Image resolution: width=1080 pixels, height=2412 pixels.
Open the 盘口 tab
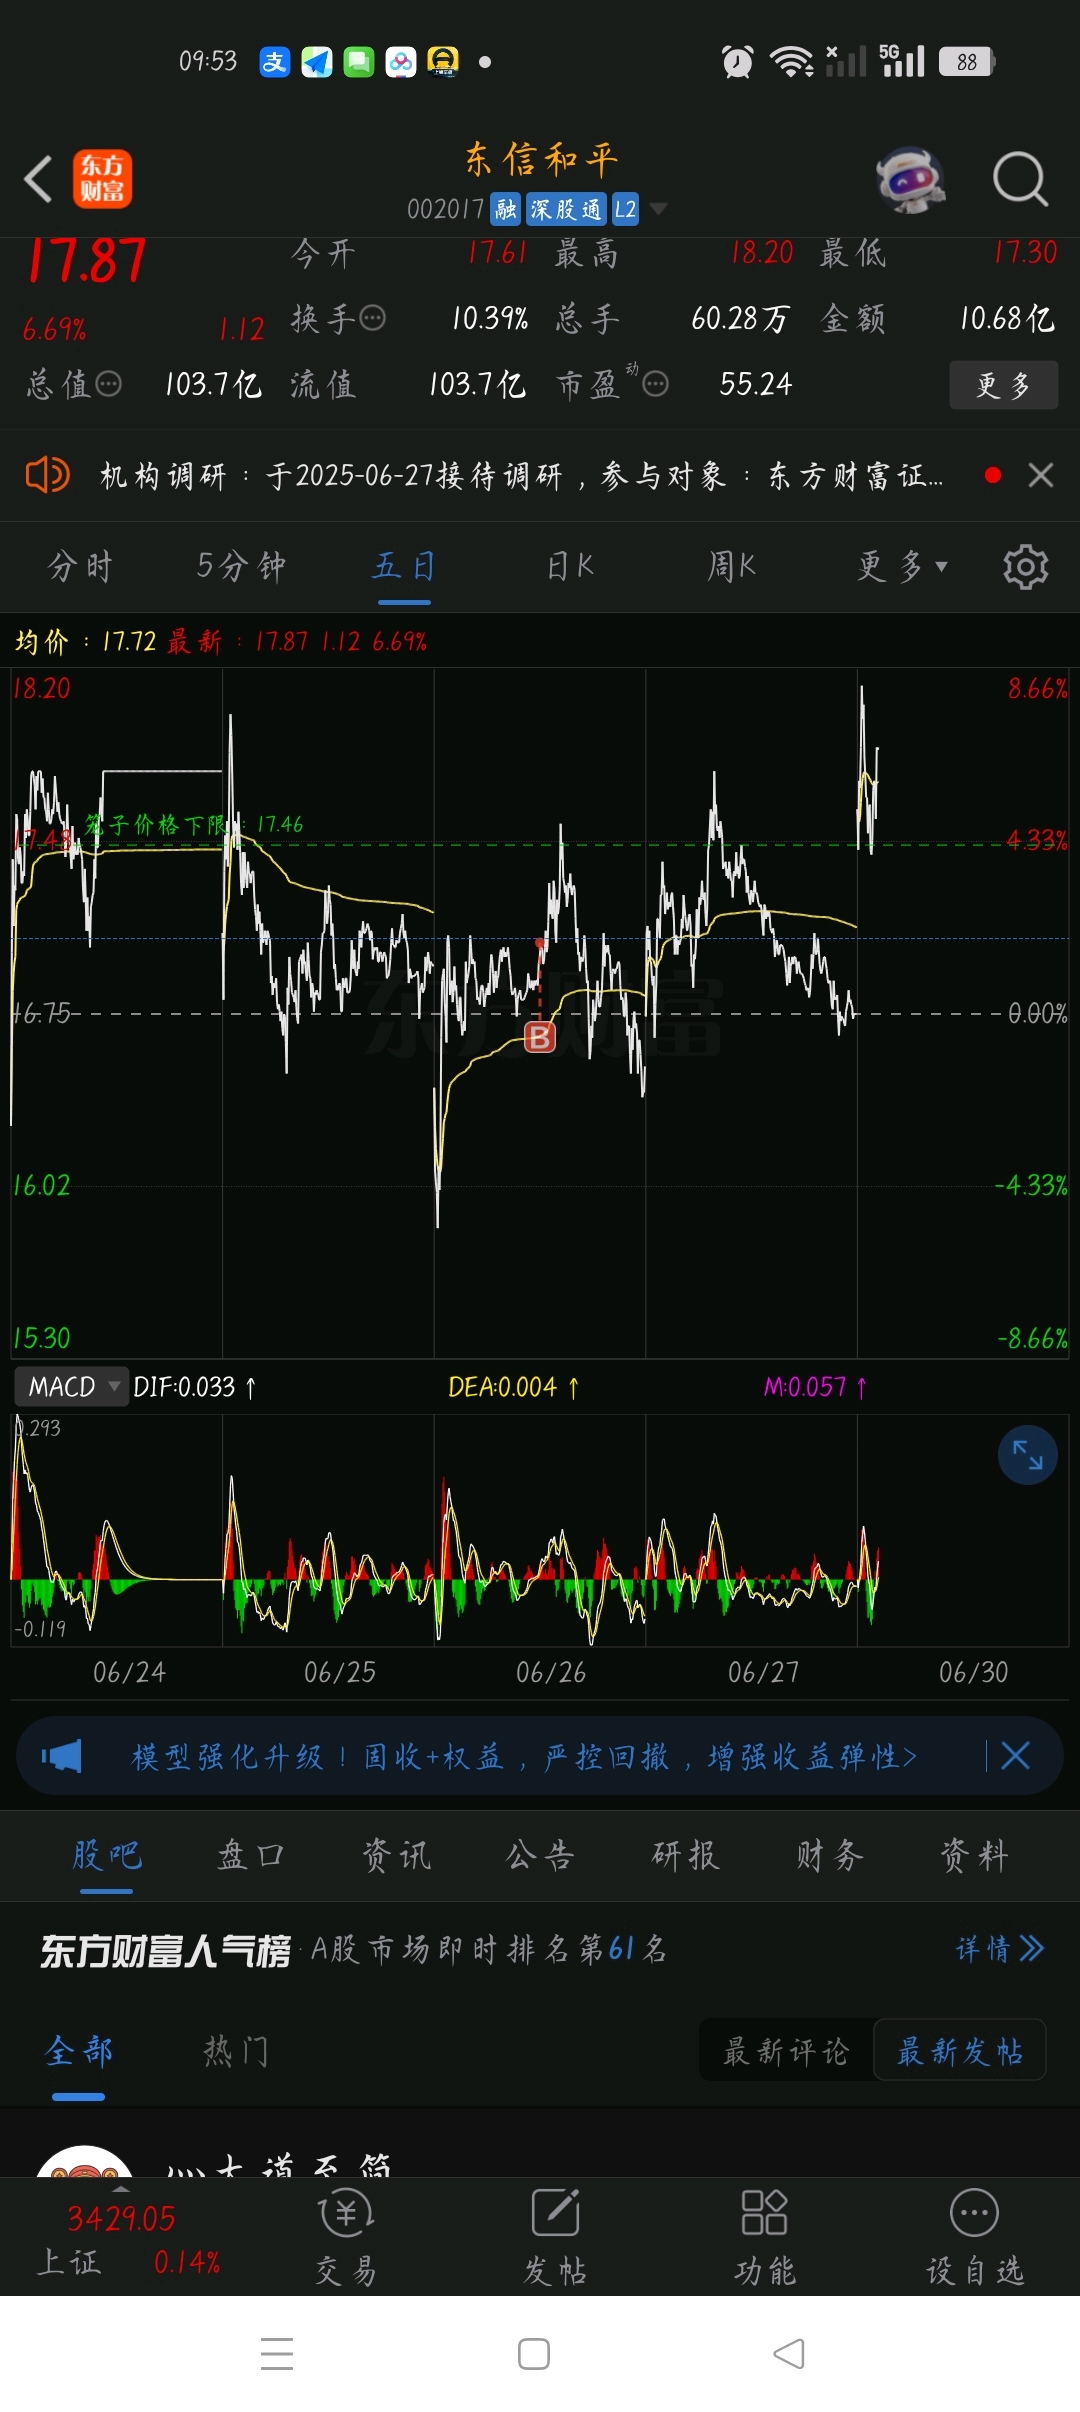(x=251, y=1856)
